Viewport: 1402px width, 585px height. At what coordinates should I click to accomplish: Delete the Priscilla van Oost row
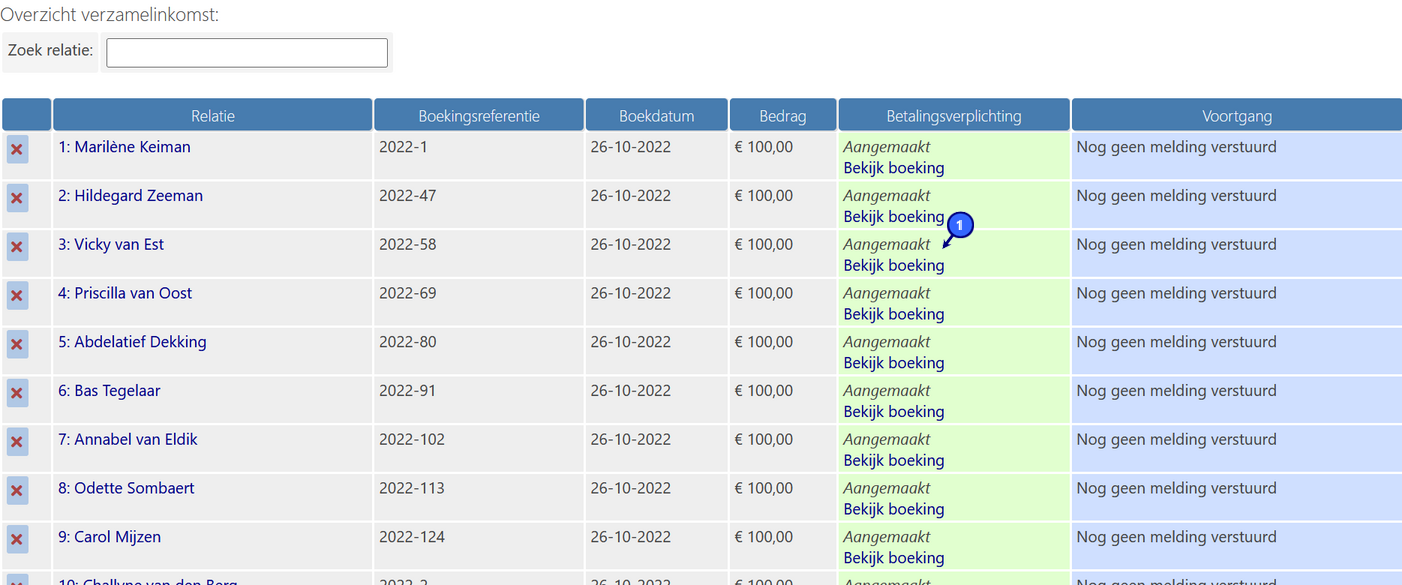(x=17, y=296)
